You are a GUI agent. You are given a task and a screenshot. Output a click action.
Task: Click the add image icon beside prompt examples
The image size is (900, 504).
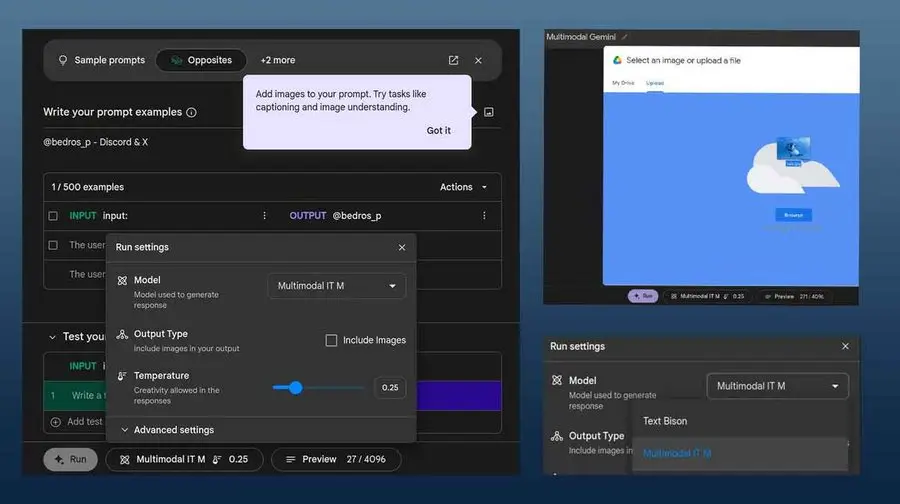pos(488,112)
